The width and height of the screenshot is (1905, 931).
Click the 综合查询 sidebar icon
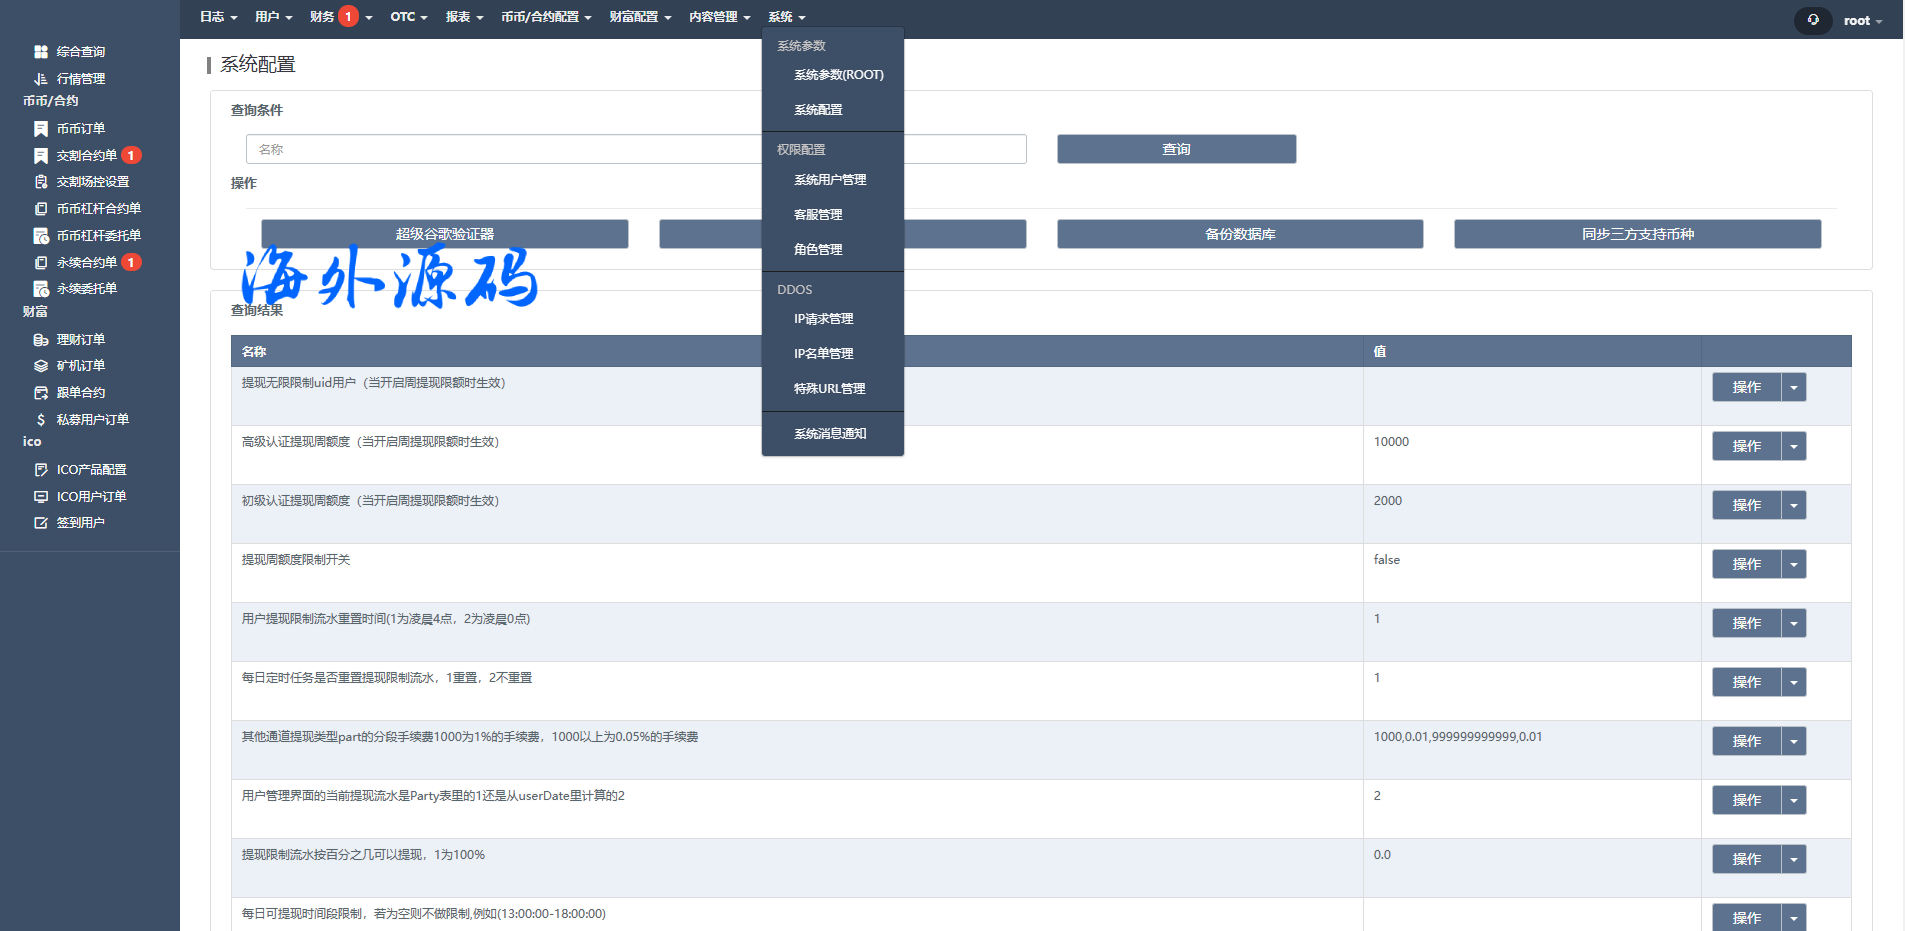coord(41,52)
